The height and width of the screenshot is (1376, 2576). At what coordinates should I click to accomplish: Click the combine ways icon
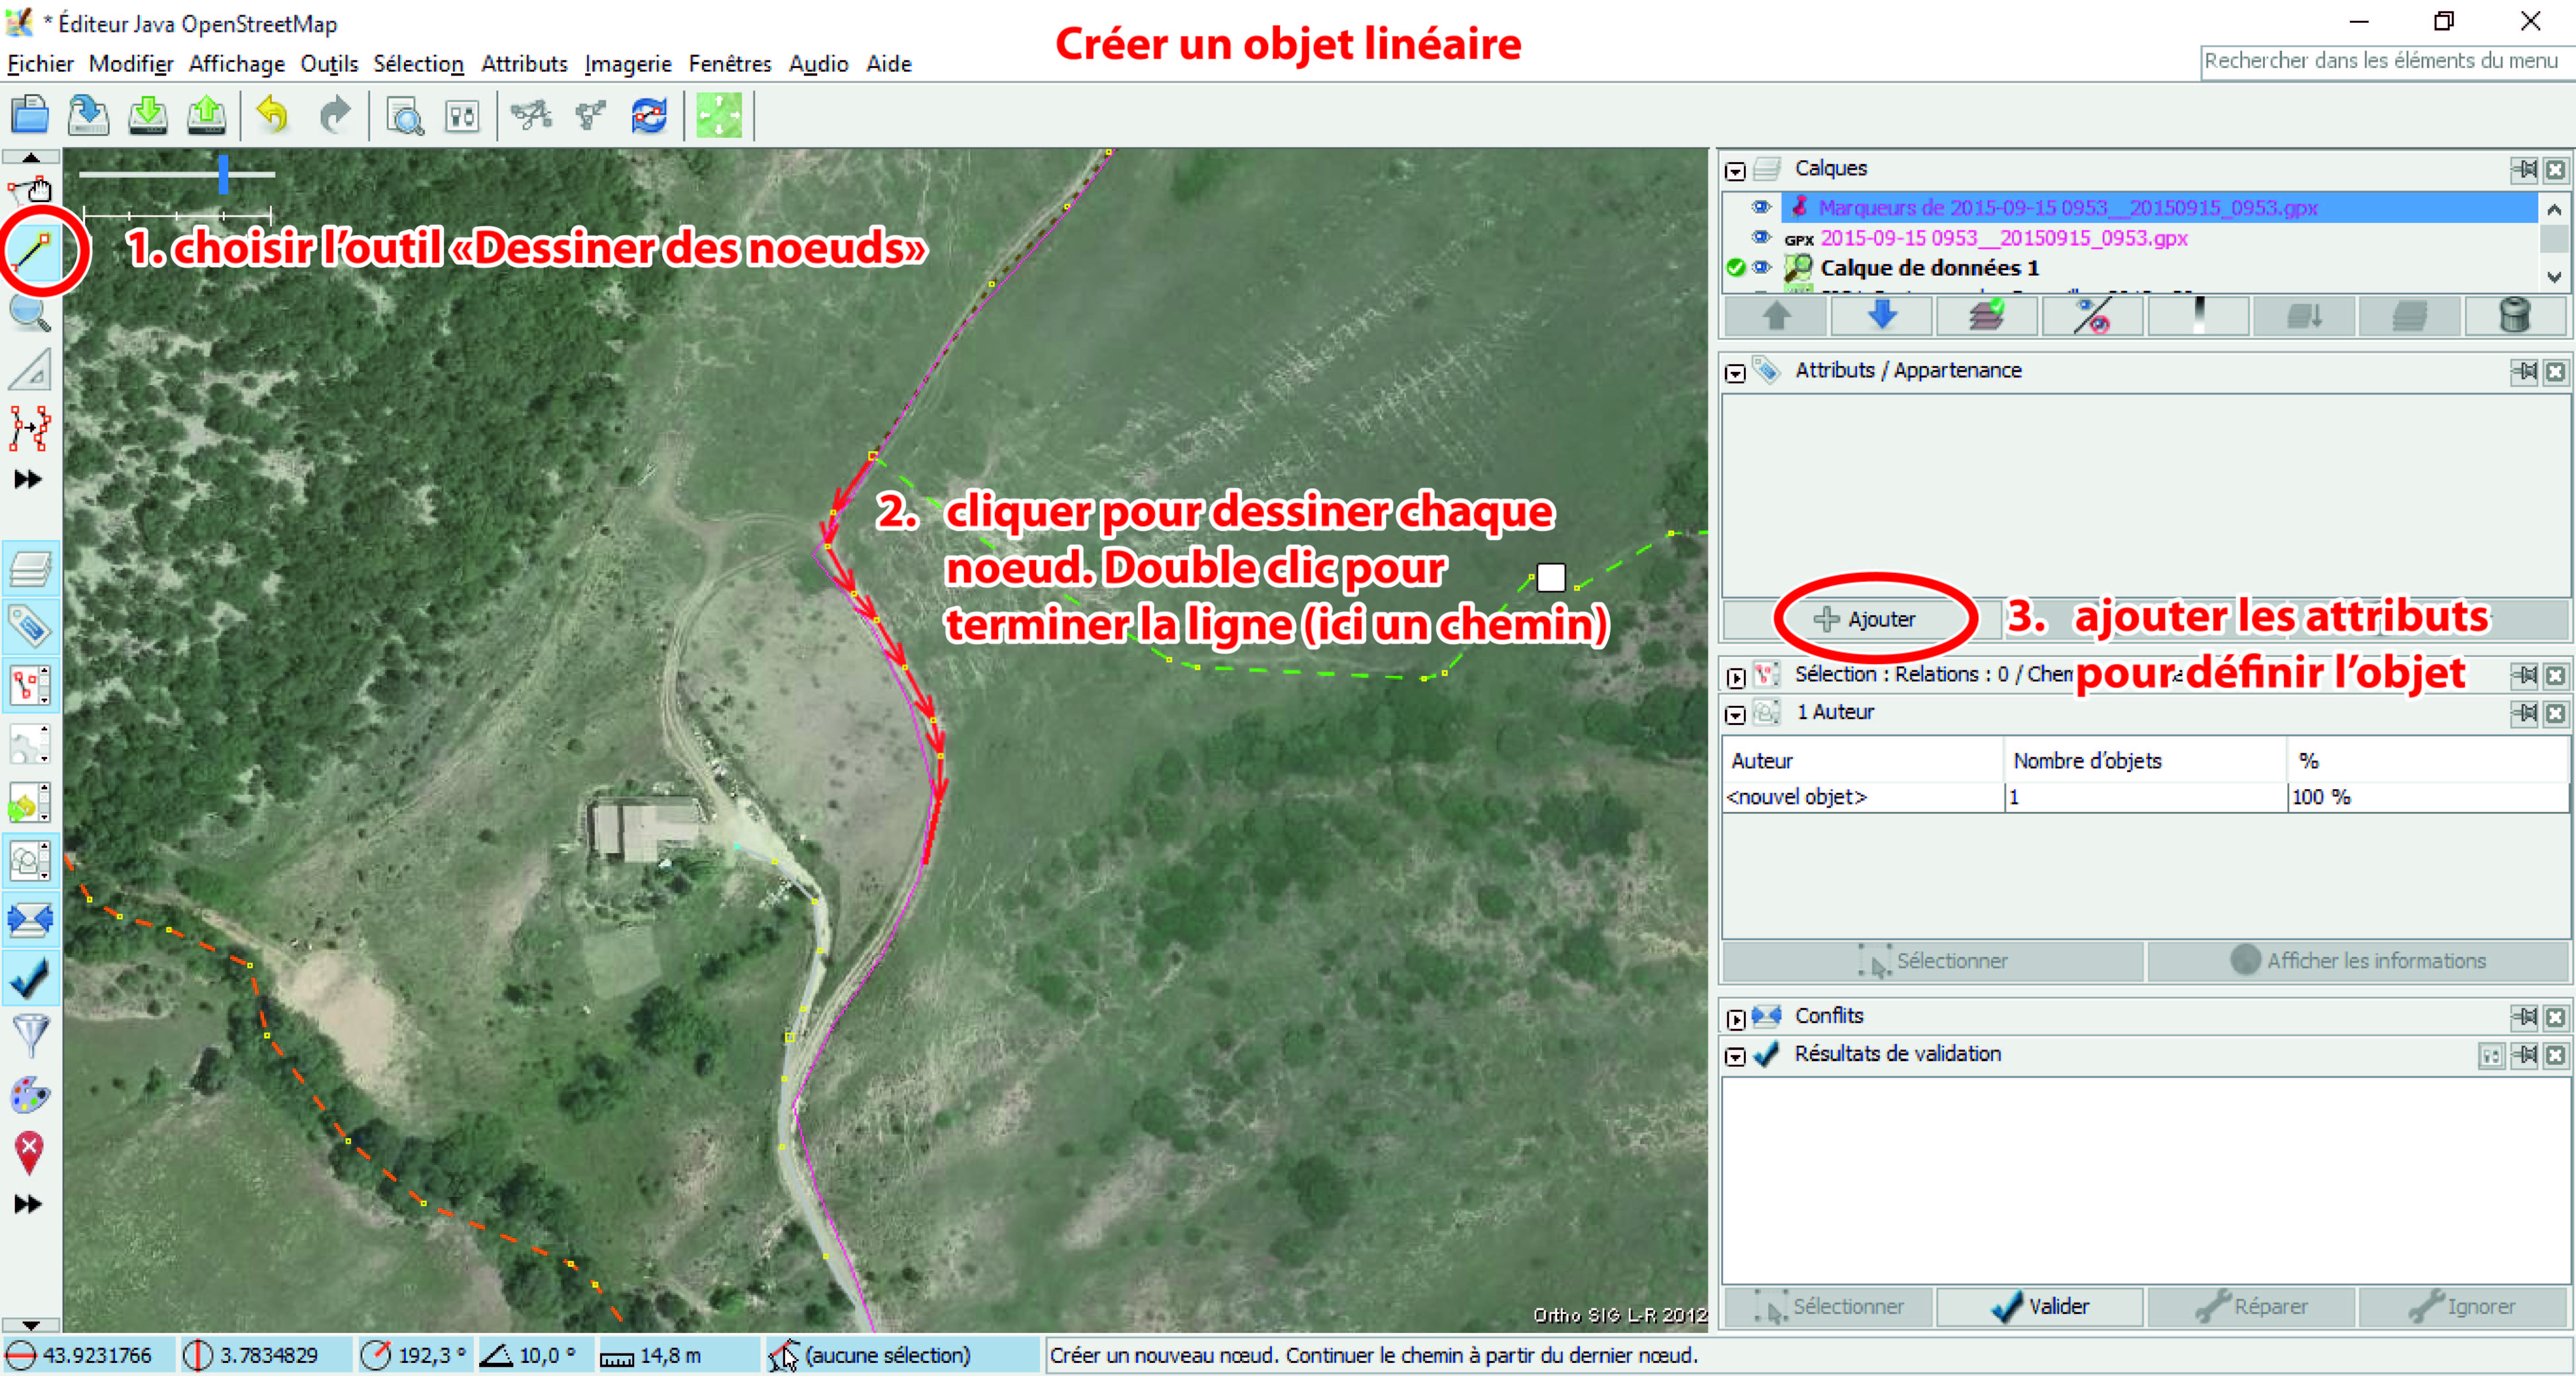(x=591, y=115)
